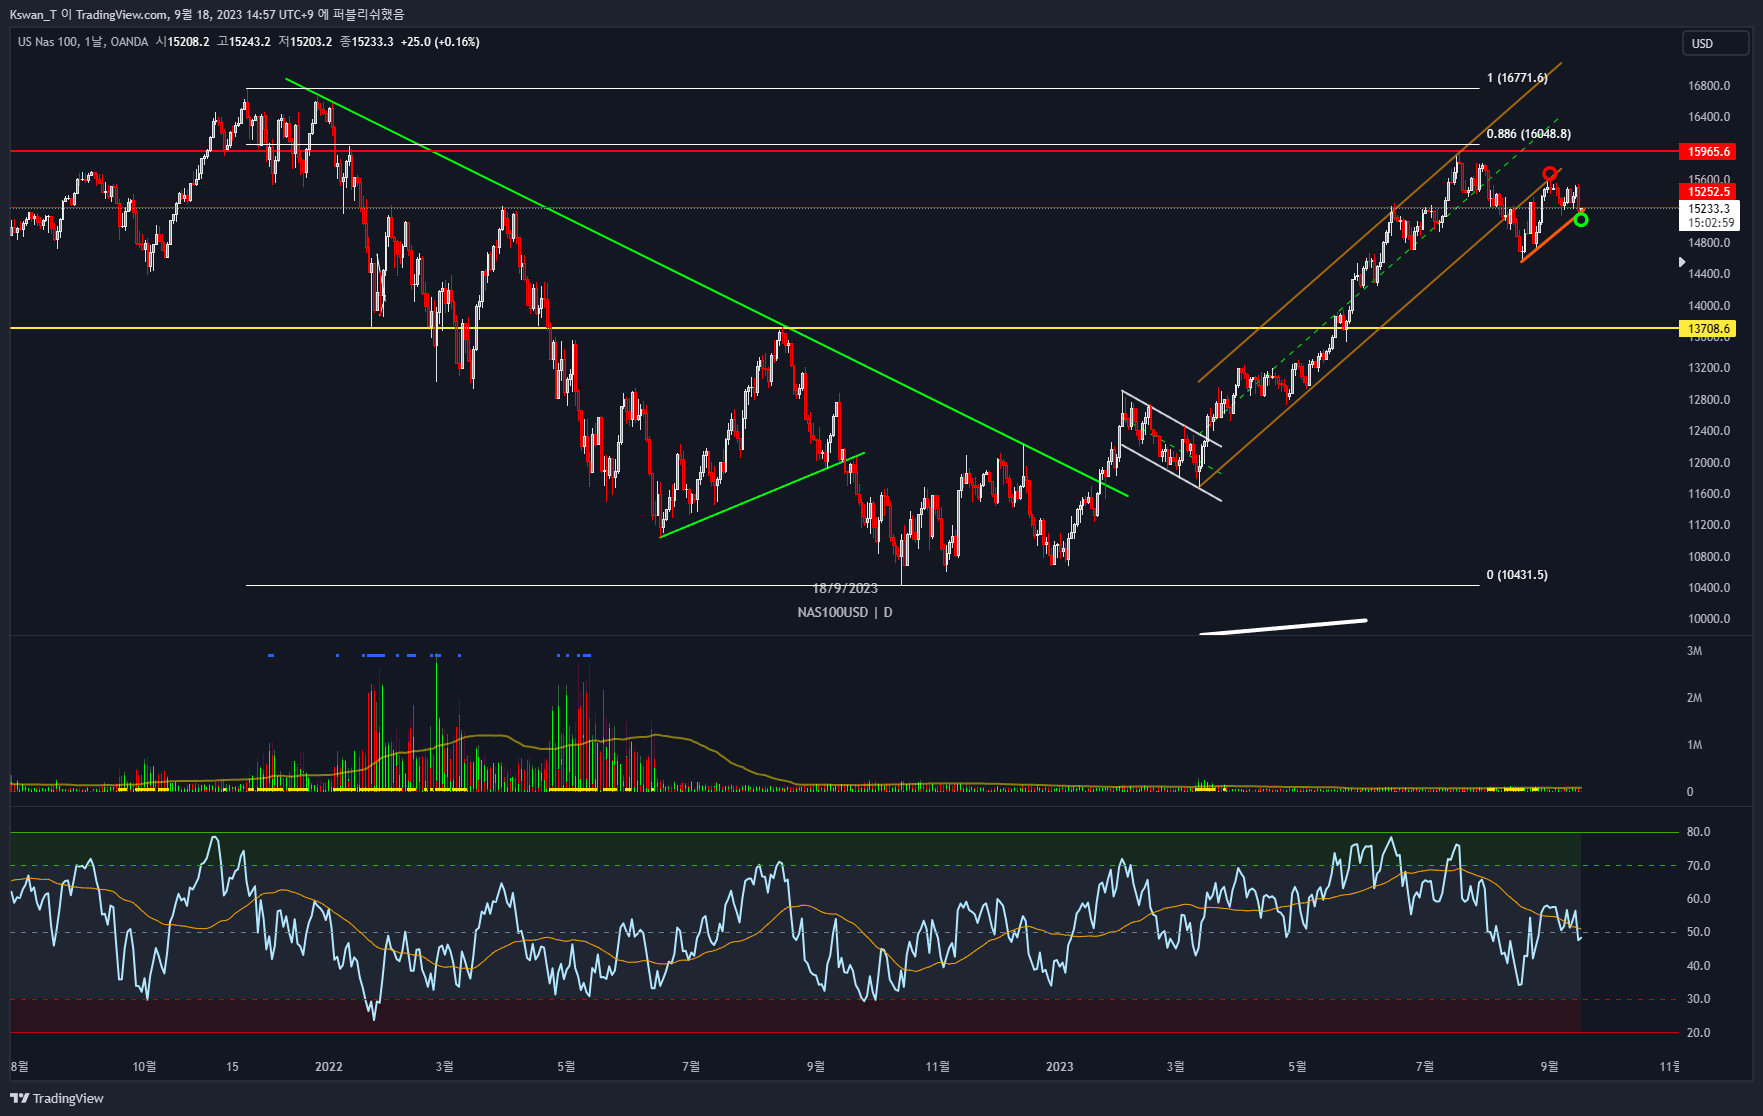
Task: Select the red circle marker near the recent high
Action: (1549, 174)
